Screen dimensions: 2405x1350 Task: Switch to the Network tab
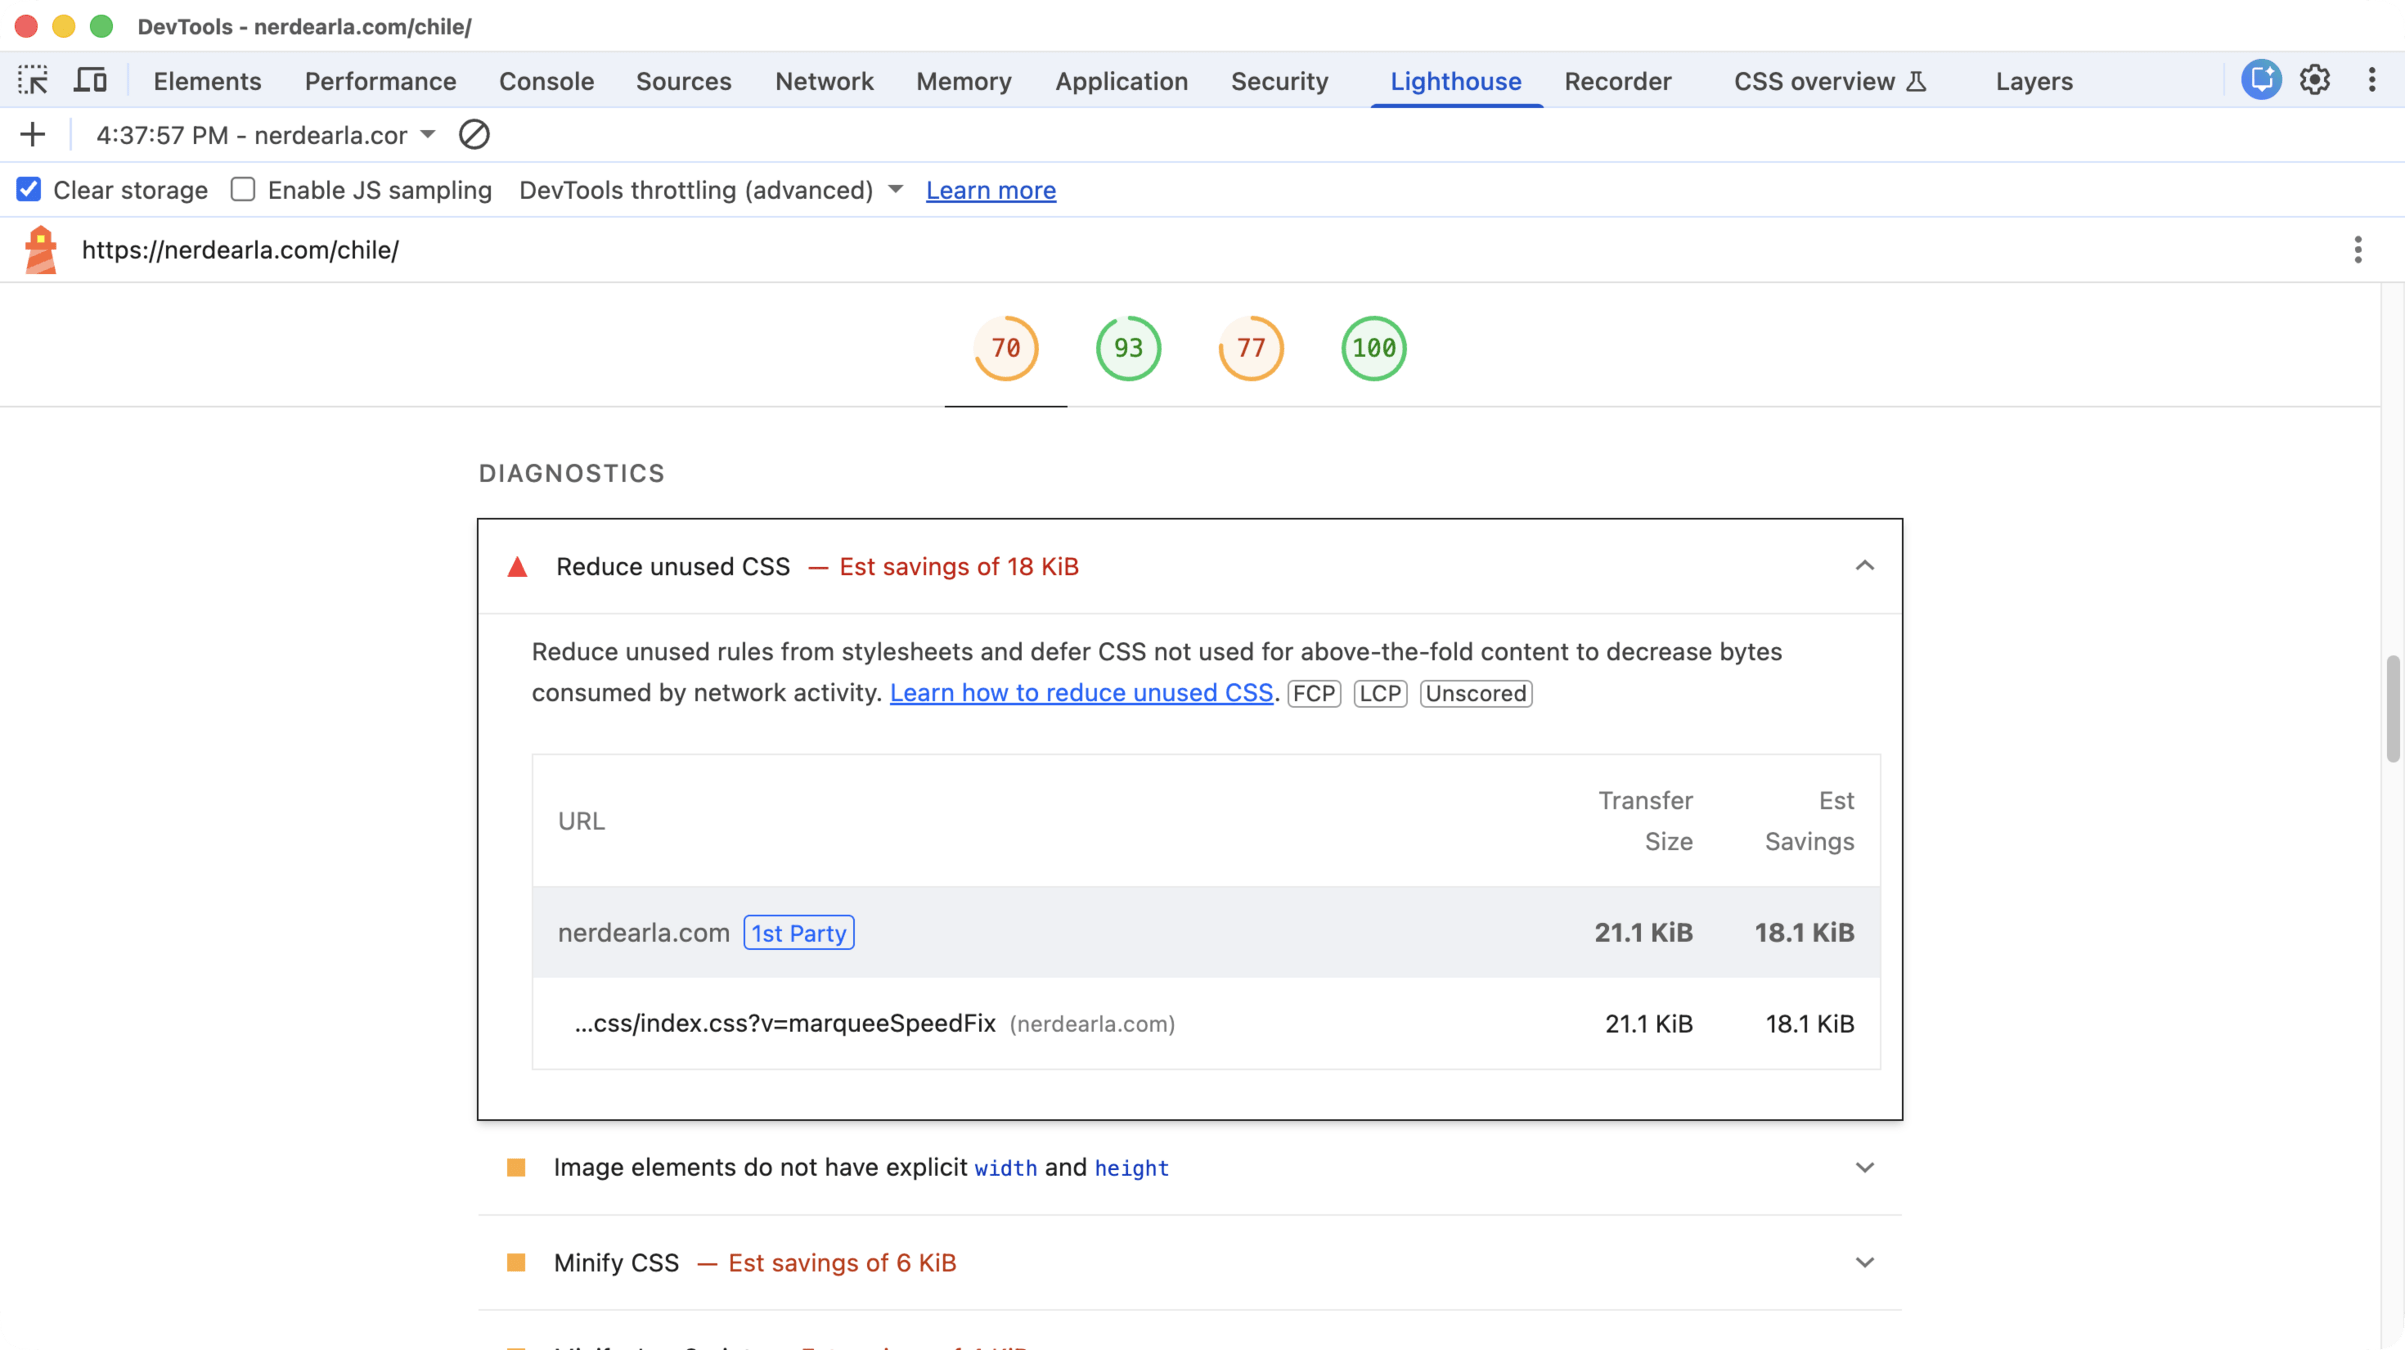pyautogui.click(x=823, y=81)
